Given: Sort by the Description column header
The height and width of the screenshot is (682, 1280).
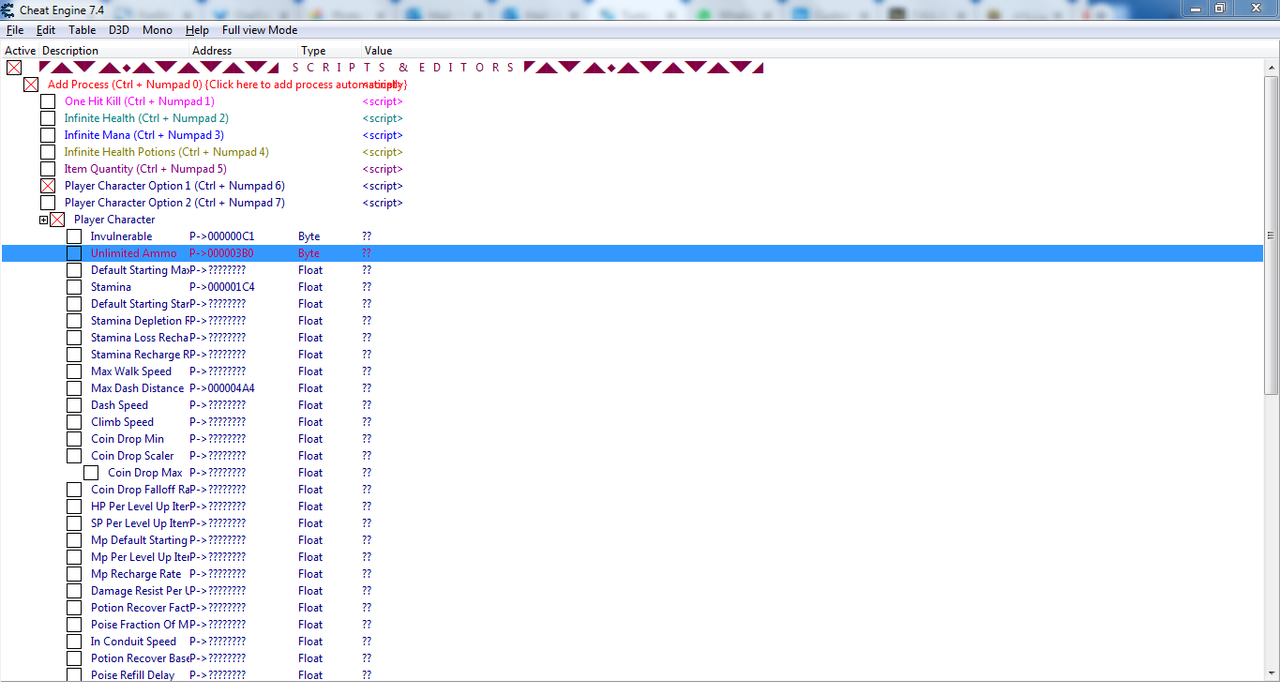Looking at the screenshot, I should pyautogui.click(x=70, y=50).
